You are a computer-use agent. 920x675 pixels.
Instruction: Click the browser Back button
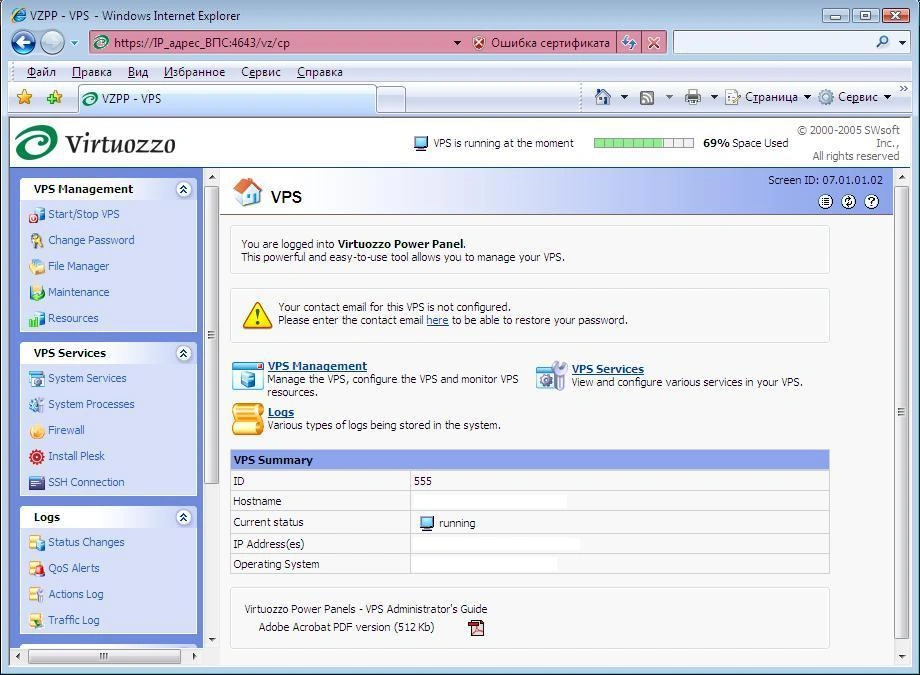point(23,42)
